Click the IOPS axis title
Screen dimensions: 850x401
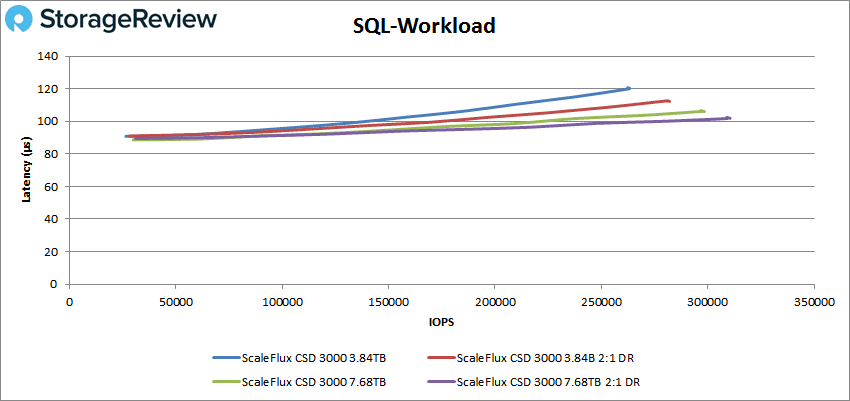pyautogui.click(x=442, y=322)
